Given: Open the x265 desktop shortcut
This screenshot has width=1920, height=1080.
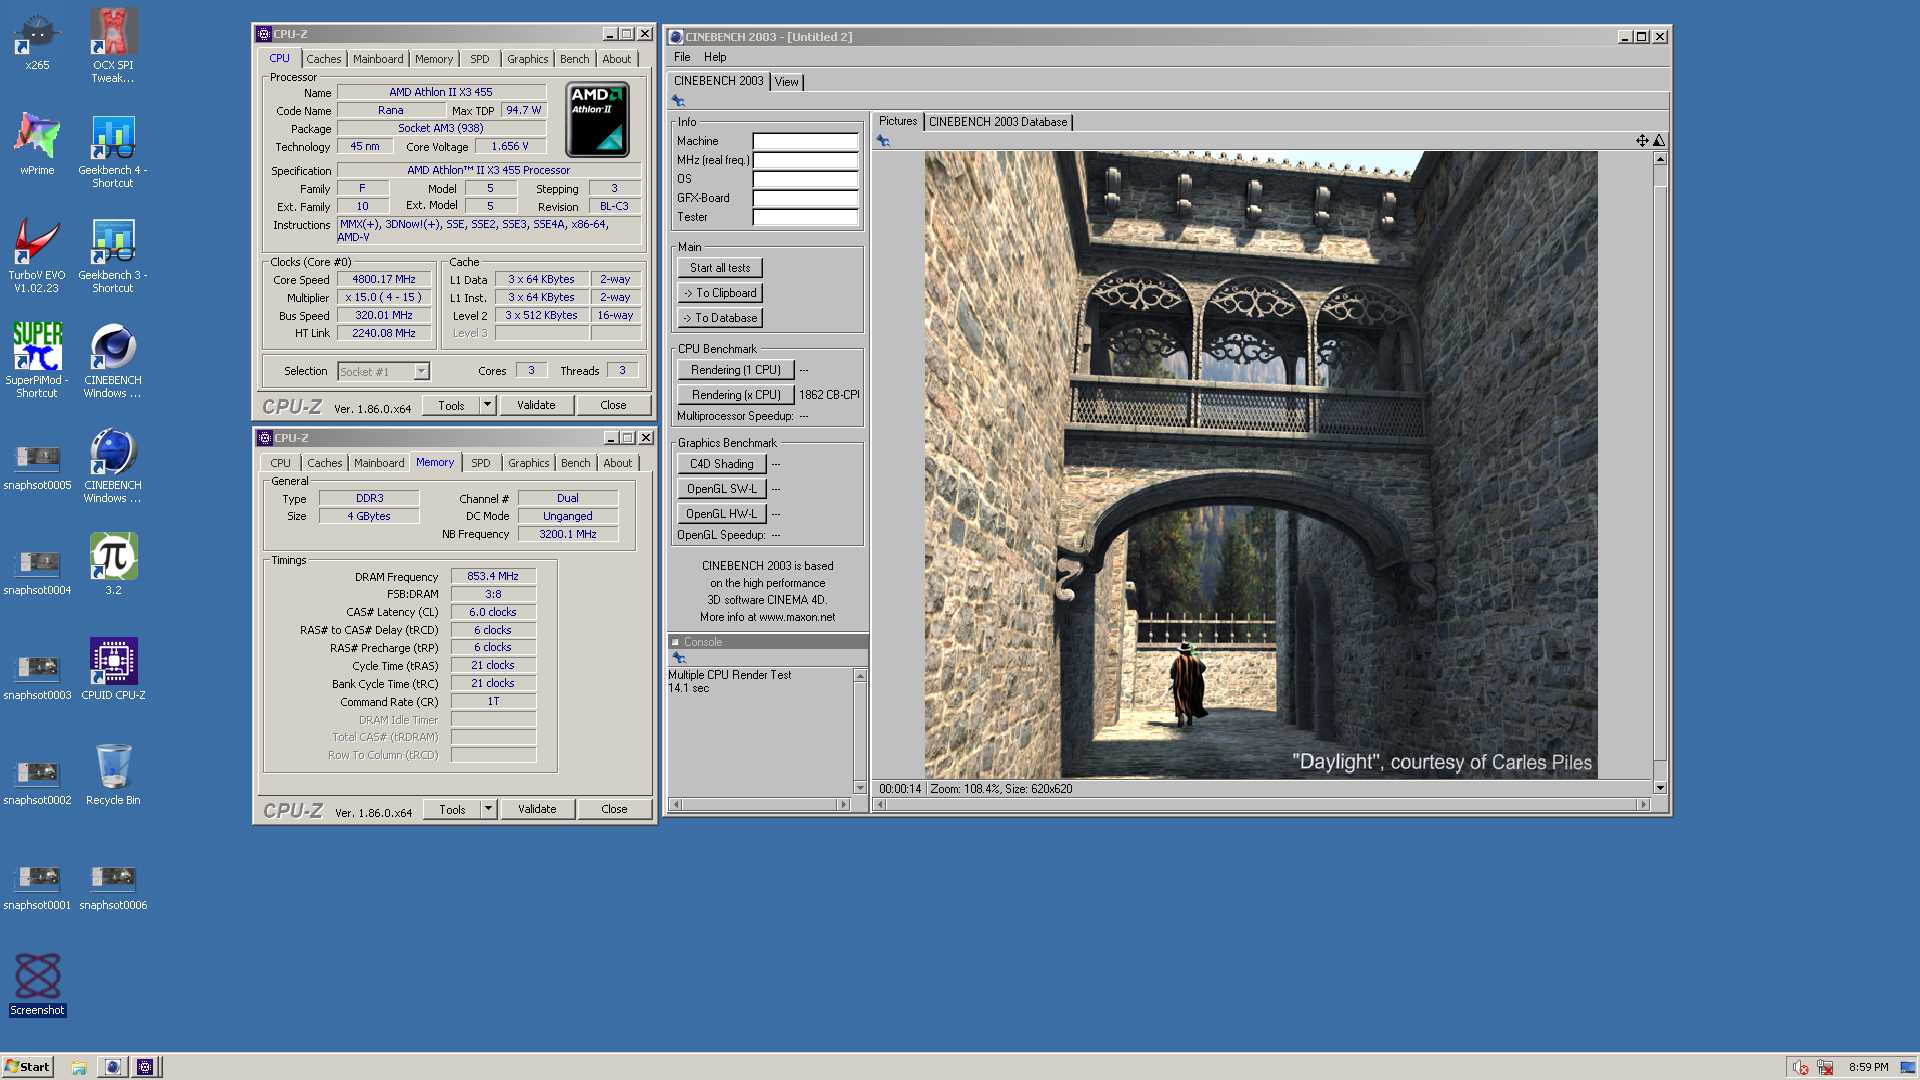Looking at the screenshot, I should [x=37, y=41].
